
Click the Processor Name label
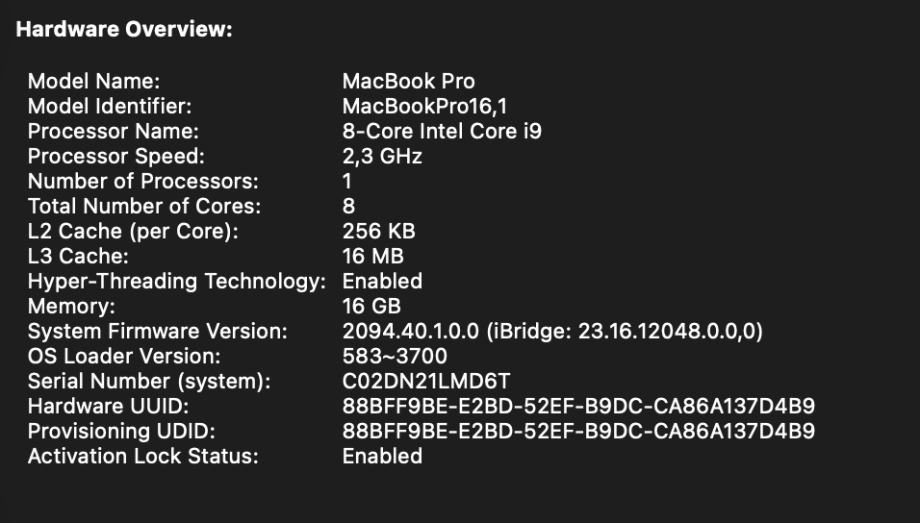point(113,131)
